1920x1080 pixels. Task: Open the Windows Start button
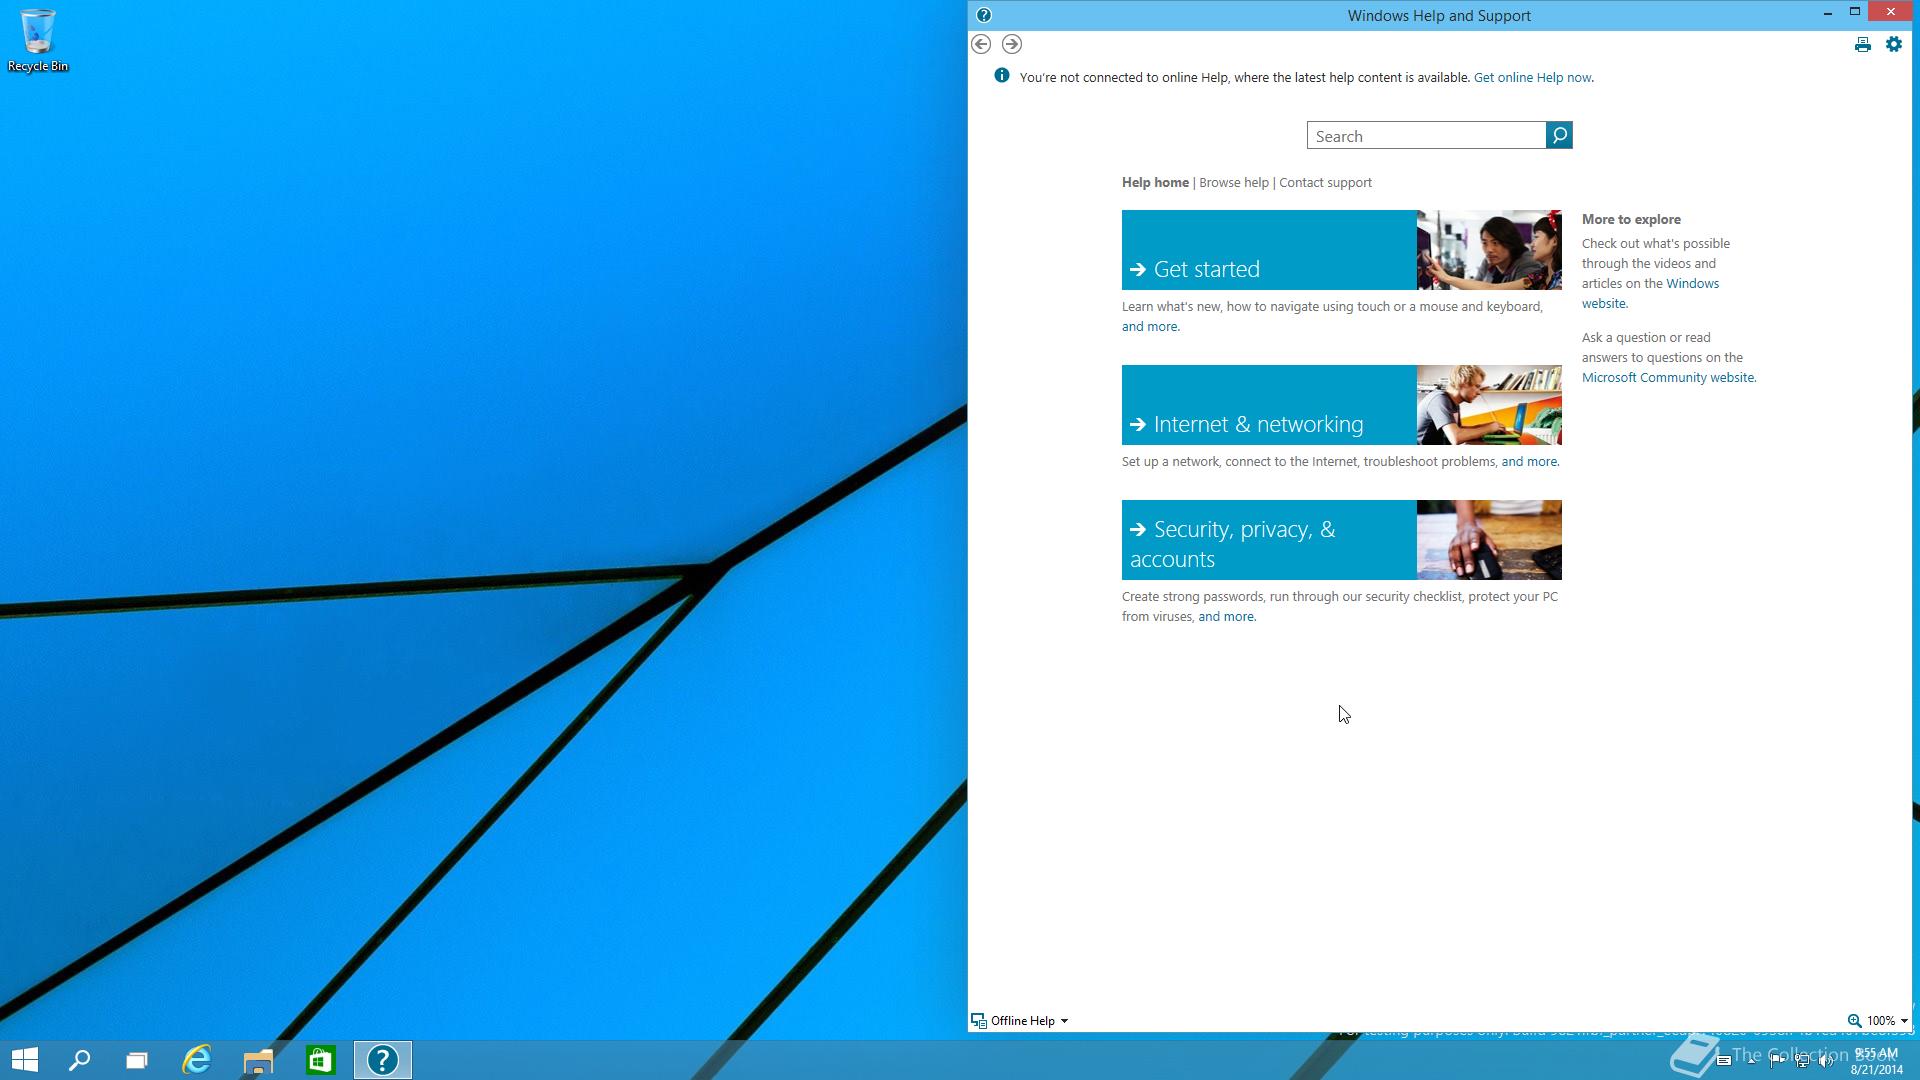pos(25,1060)
